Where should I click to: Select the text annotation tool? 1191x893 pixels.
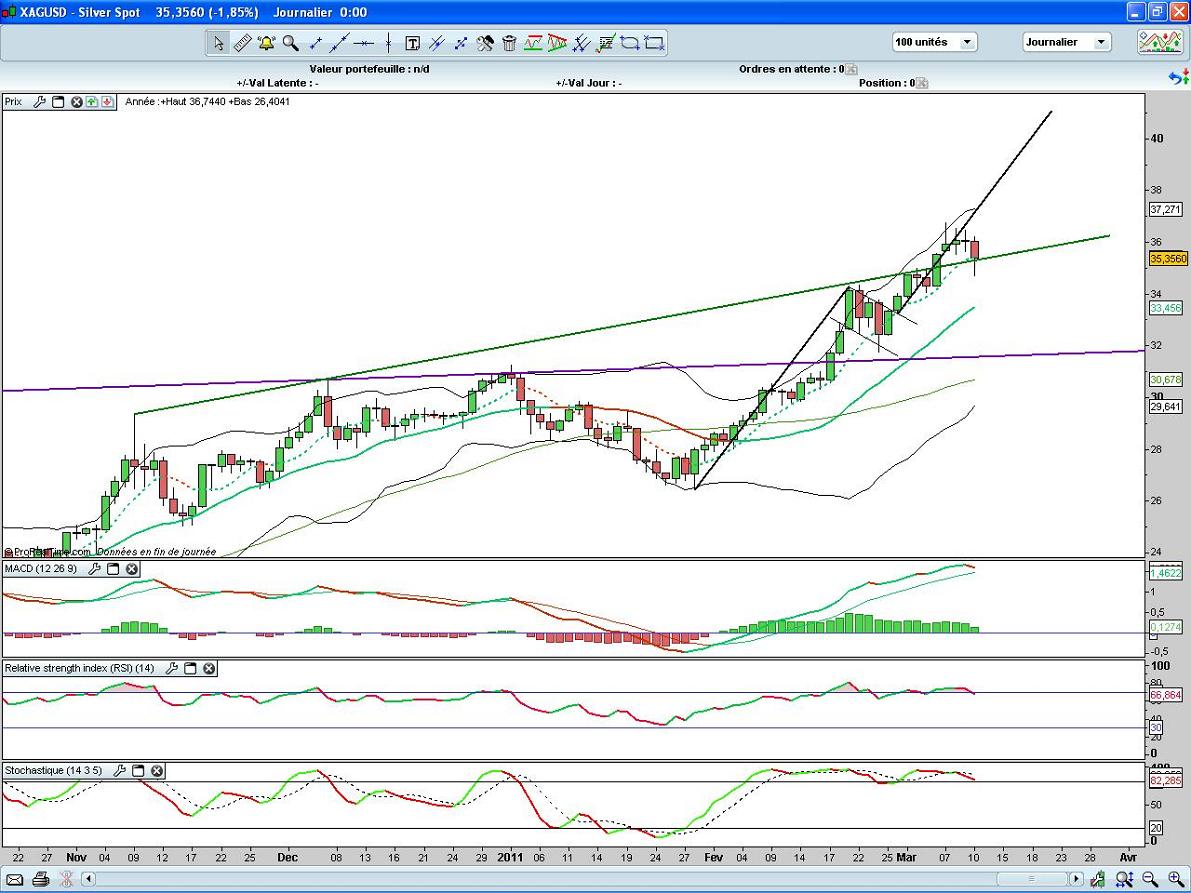point(412,43)
